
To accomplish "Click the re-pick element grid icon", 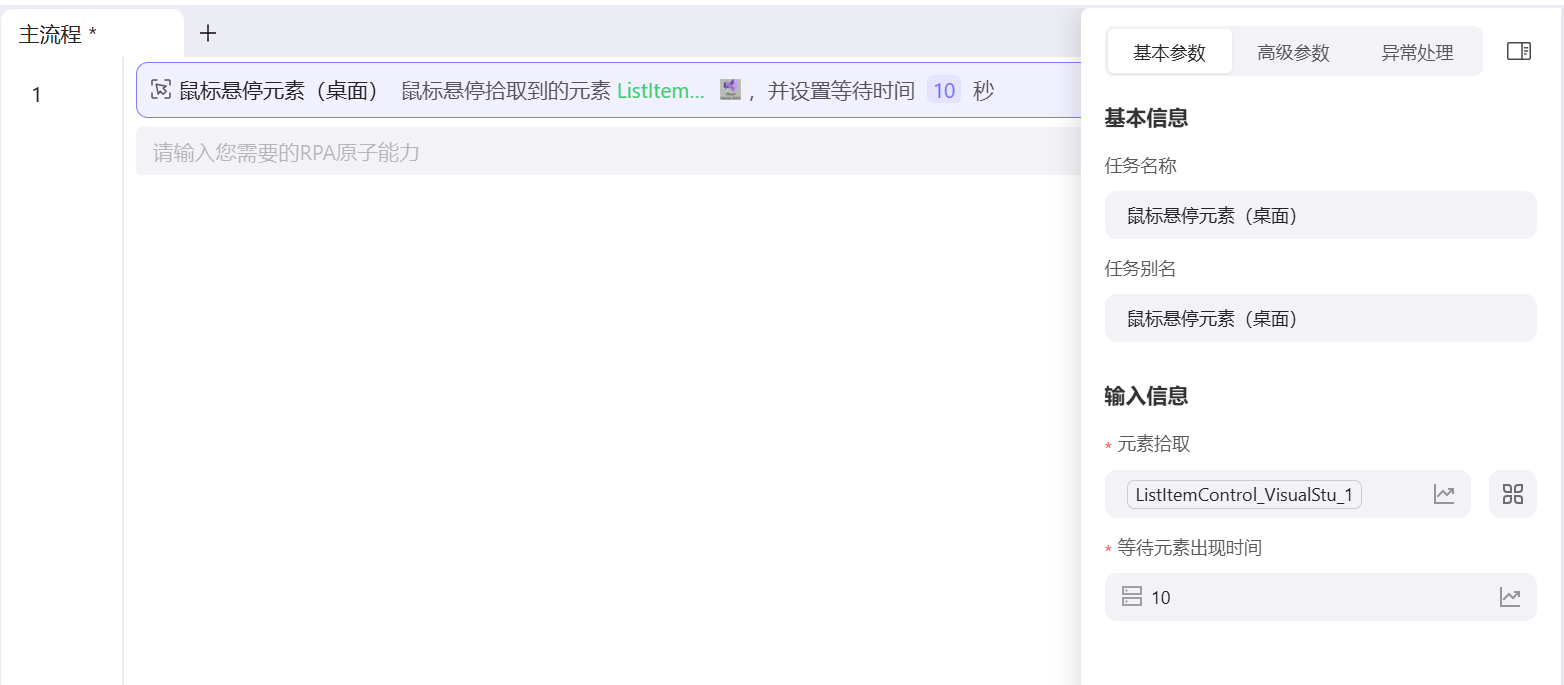I will (1513, 493).
